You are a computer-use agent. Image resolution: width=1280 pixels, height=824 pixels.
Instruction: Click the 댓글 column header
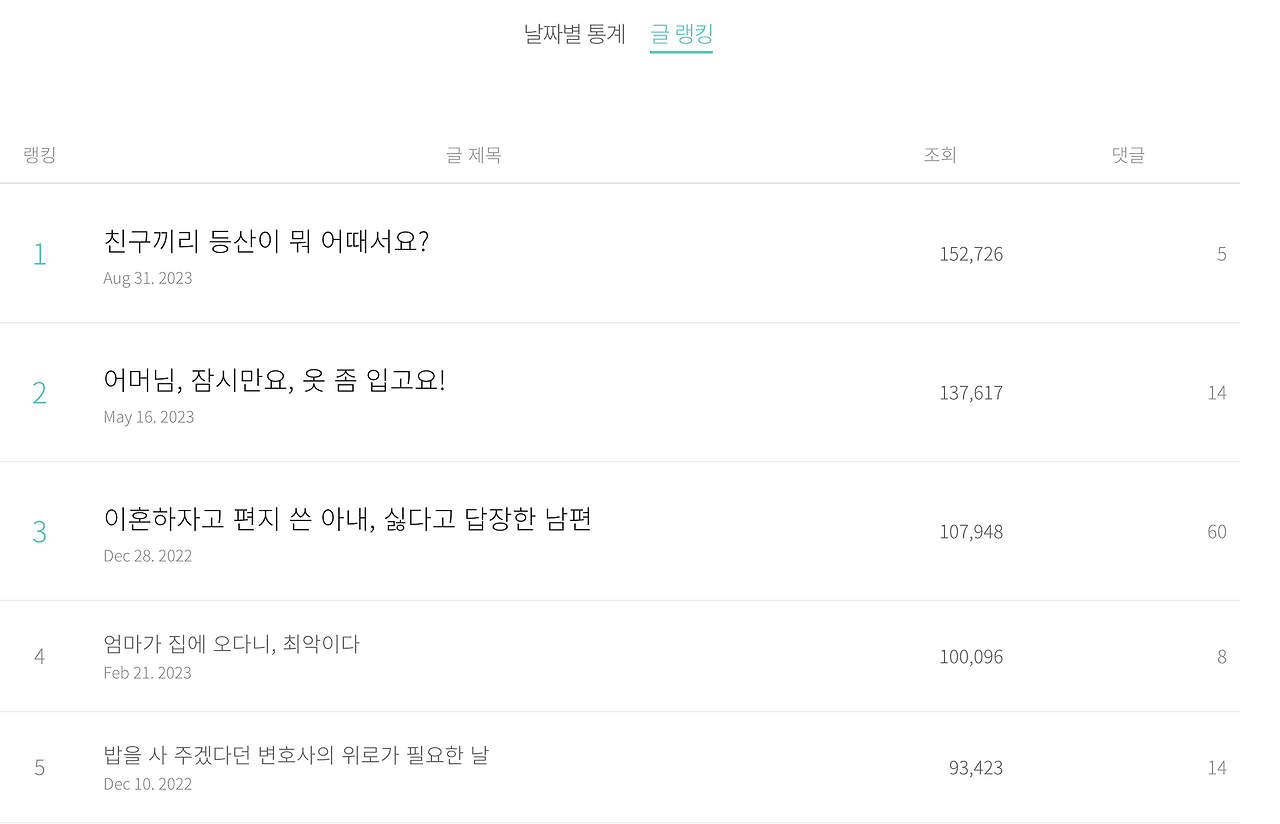(x=1128, y=155)
